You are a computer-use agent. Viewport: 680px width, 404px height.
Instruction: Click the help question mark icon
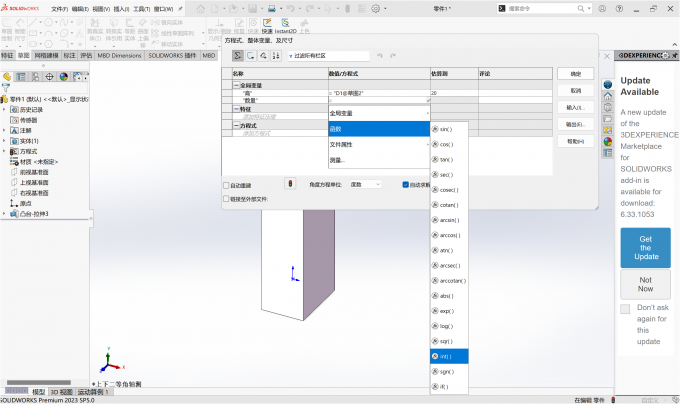[x=619, y=8]
